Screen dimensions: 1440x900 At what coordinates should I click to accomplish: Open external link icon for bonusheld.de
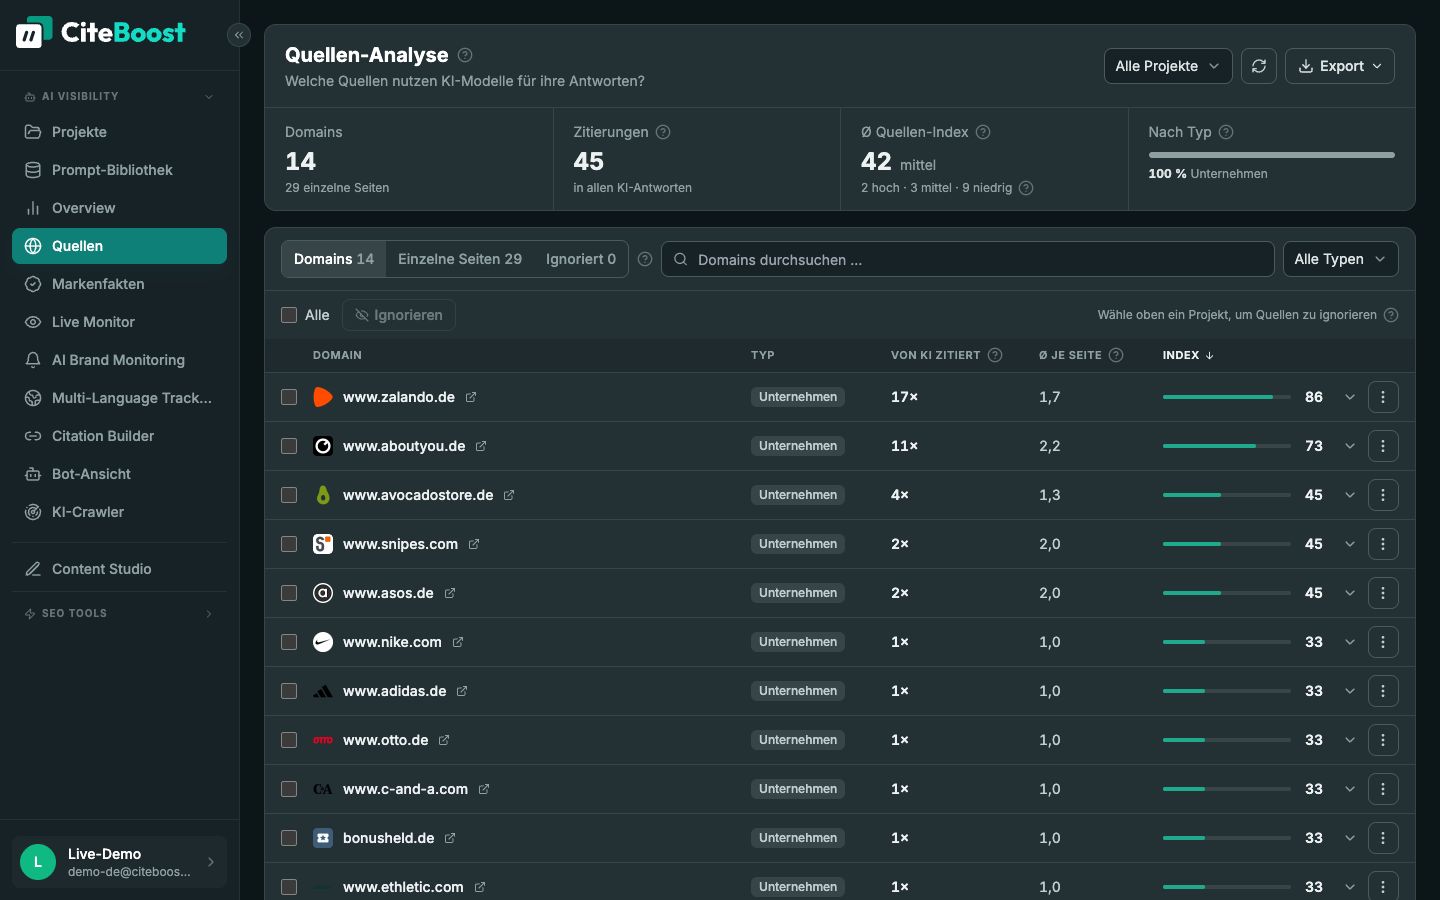450,838
